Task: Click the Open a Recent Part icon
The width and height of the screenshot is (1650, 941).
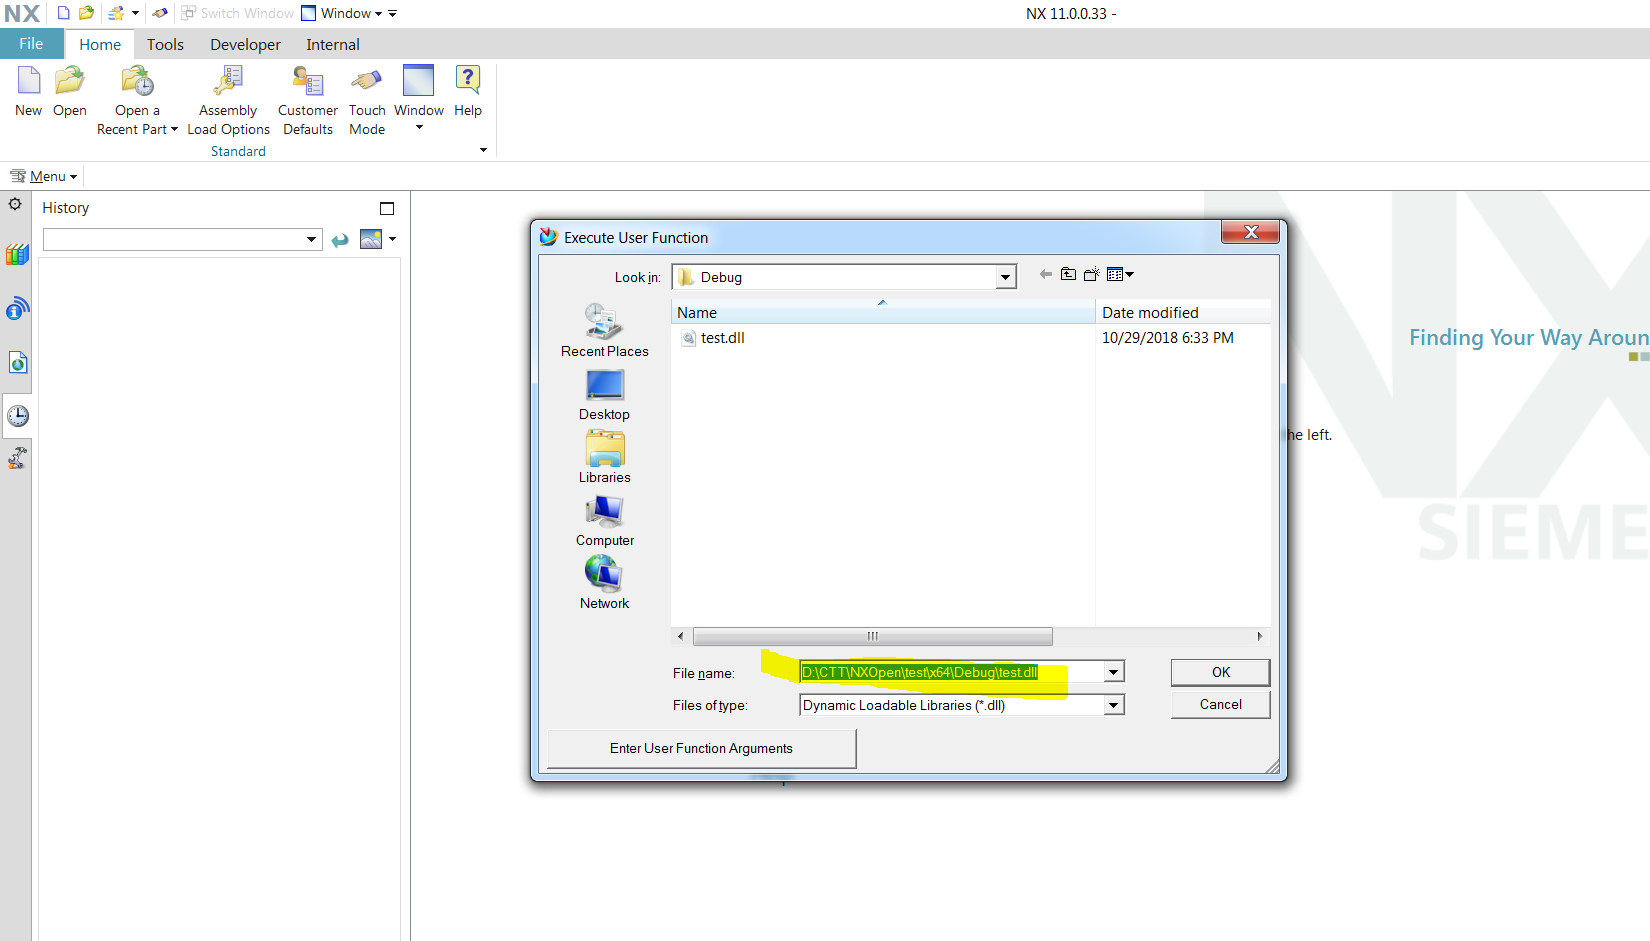Action: tap(137, 81)
